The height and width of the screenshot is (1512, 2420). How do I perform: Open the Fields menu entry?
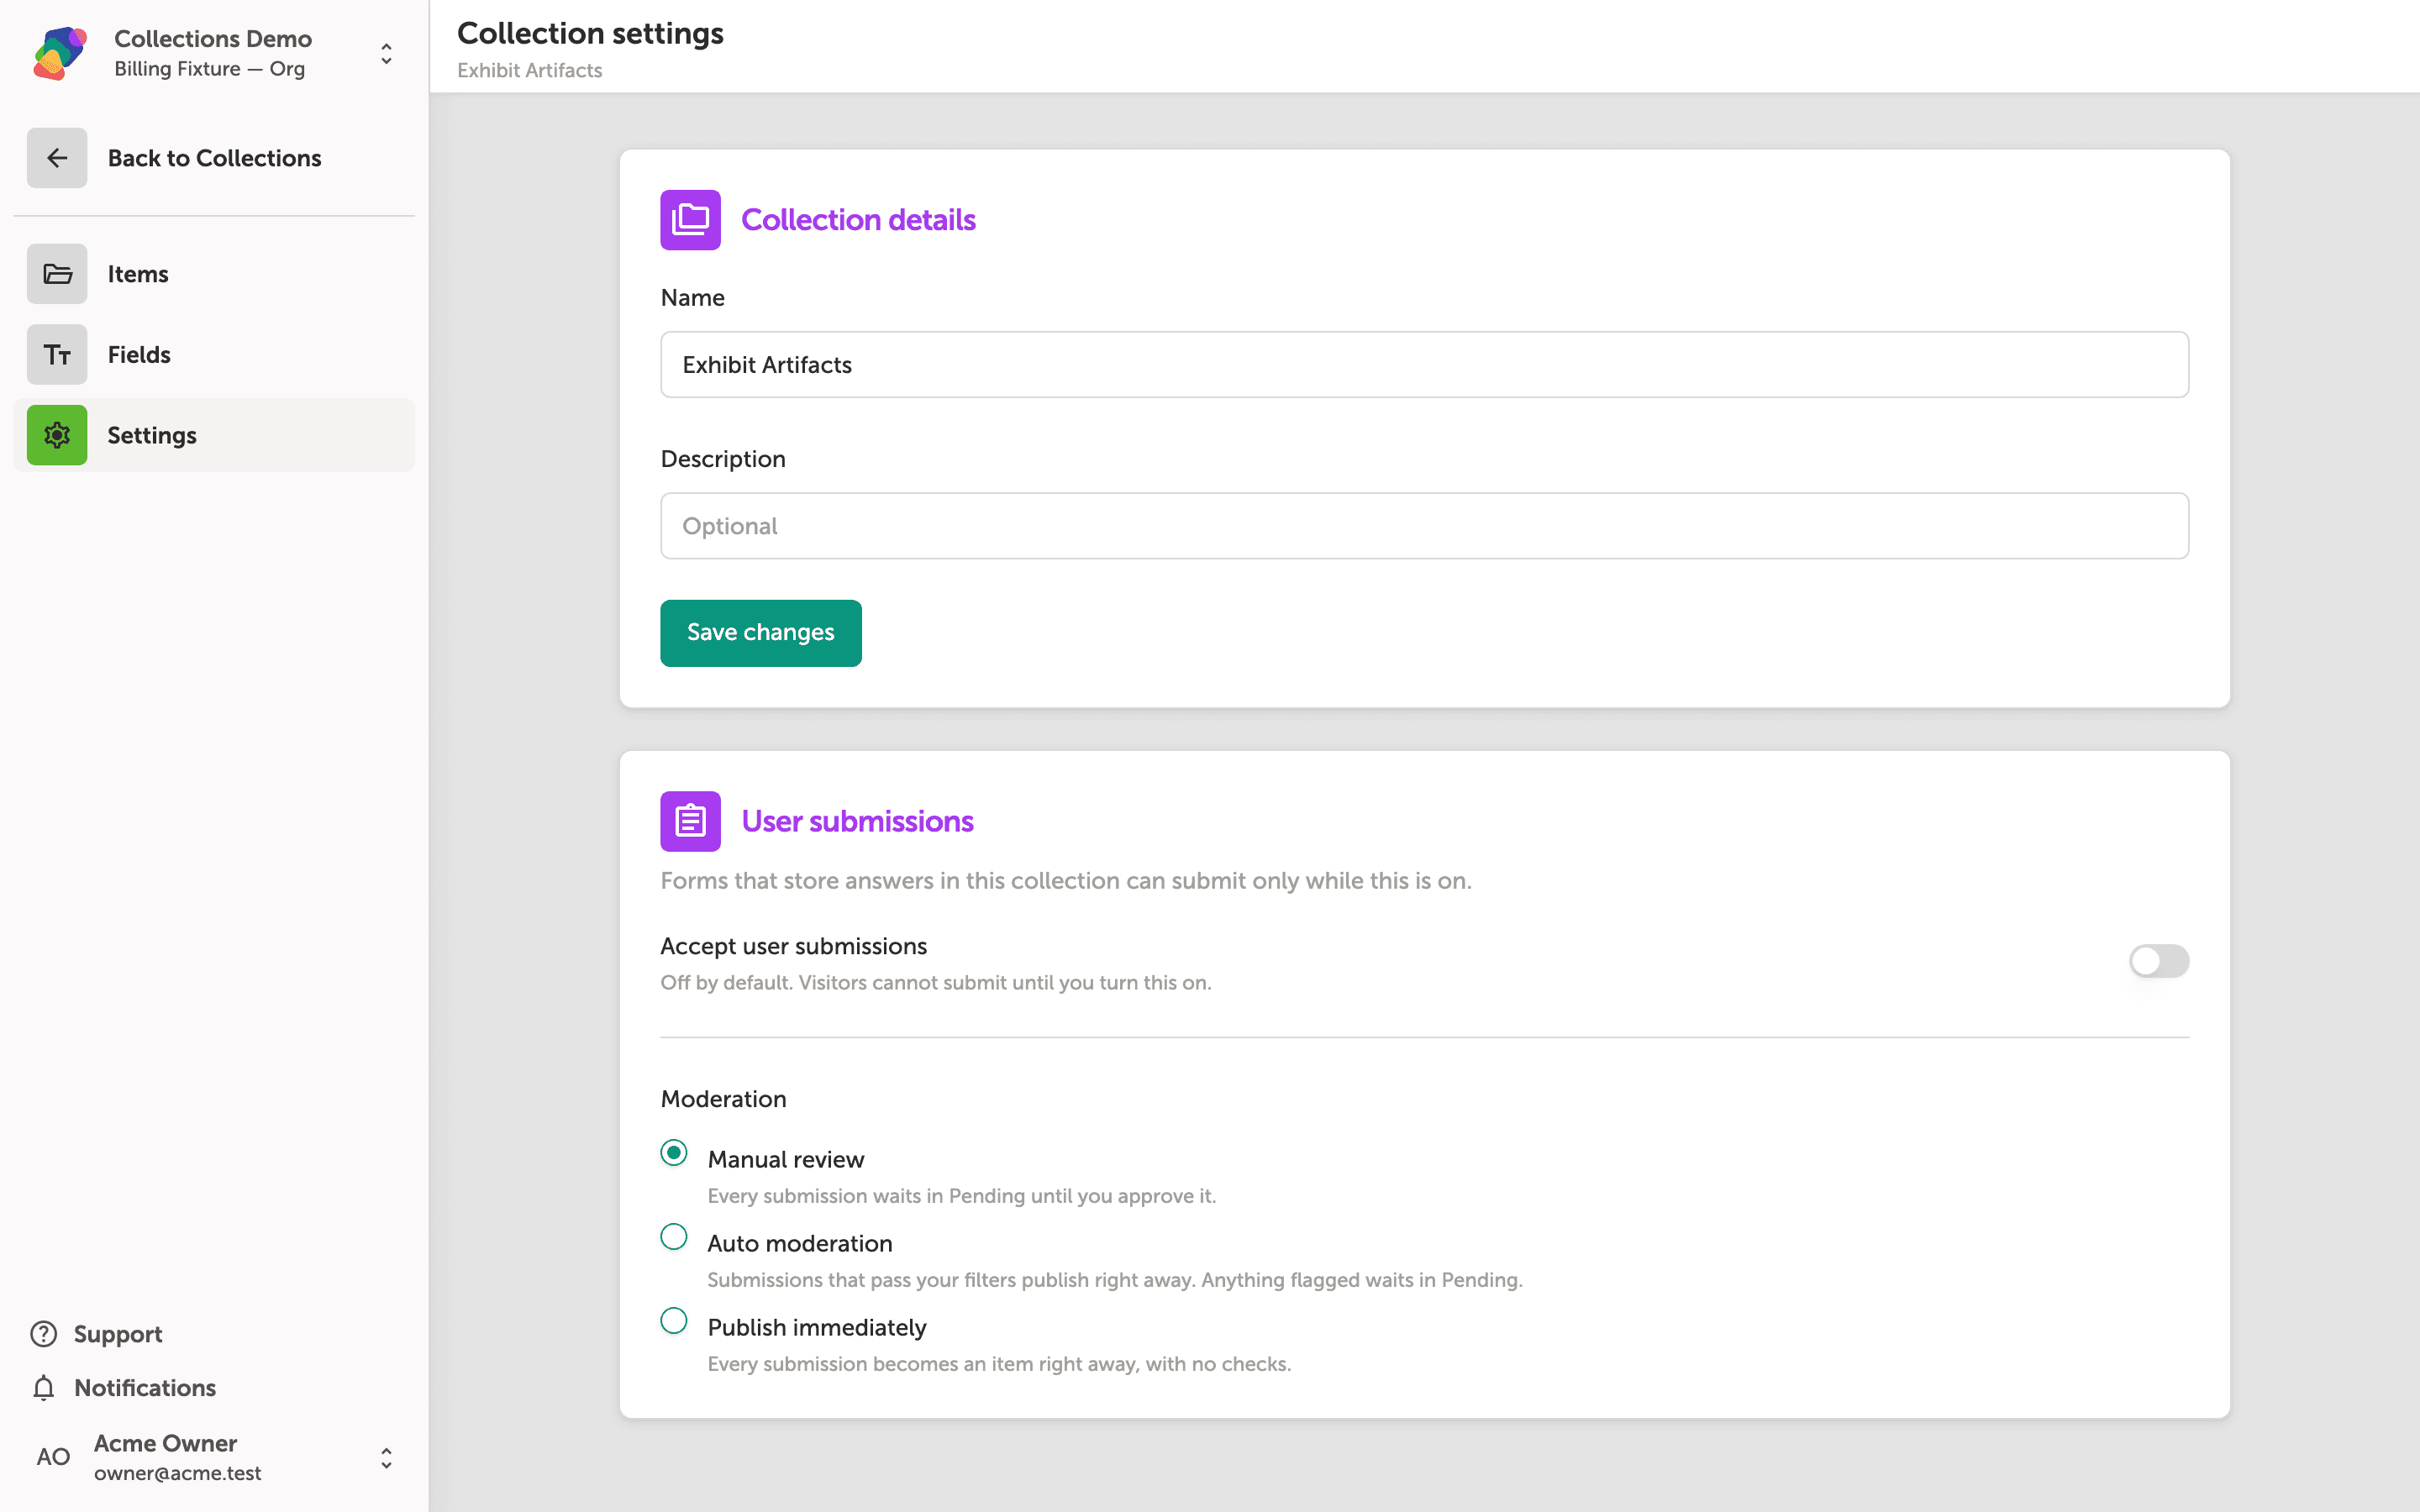214,355
